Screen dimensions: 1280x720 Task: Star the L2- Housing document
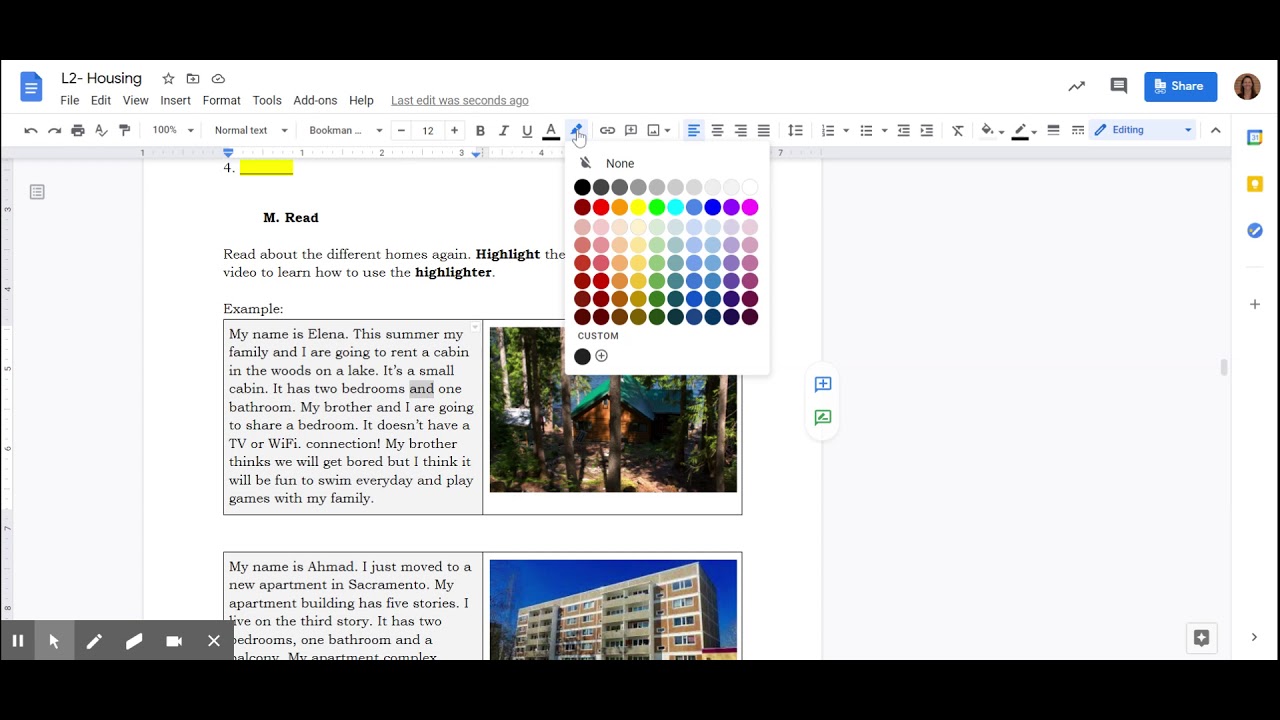(x=168, y=79)
